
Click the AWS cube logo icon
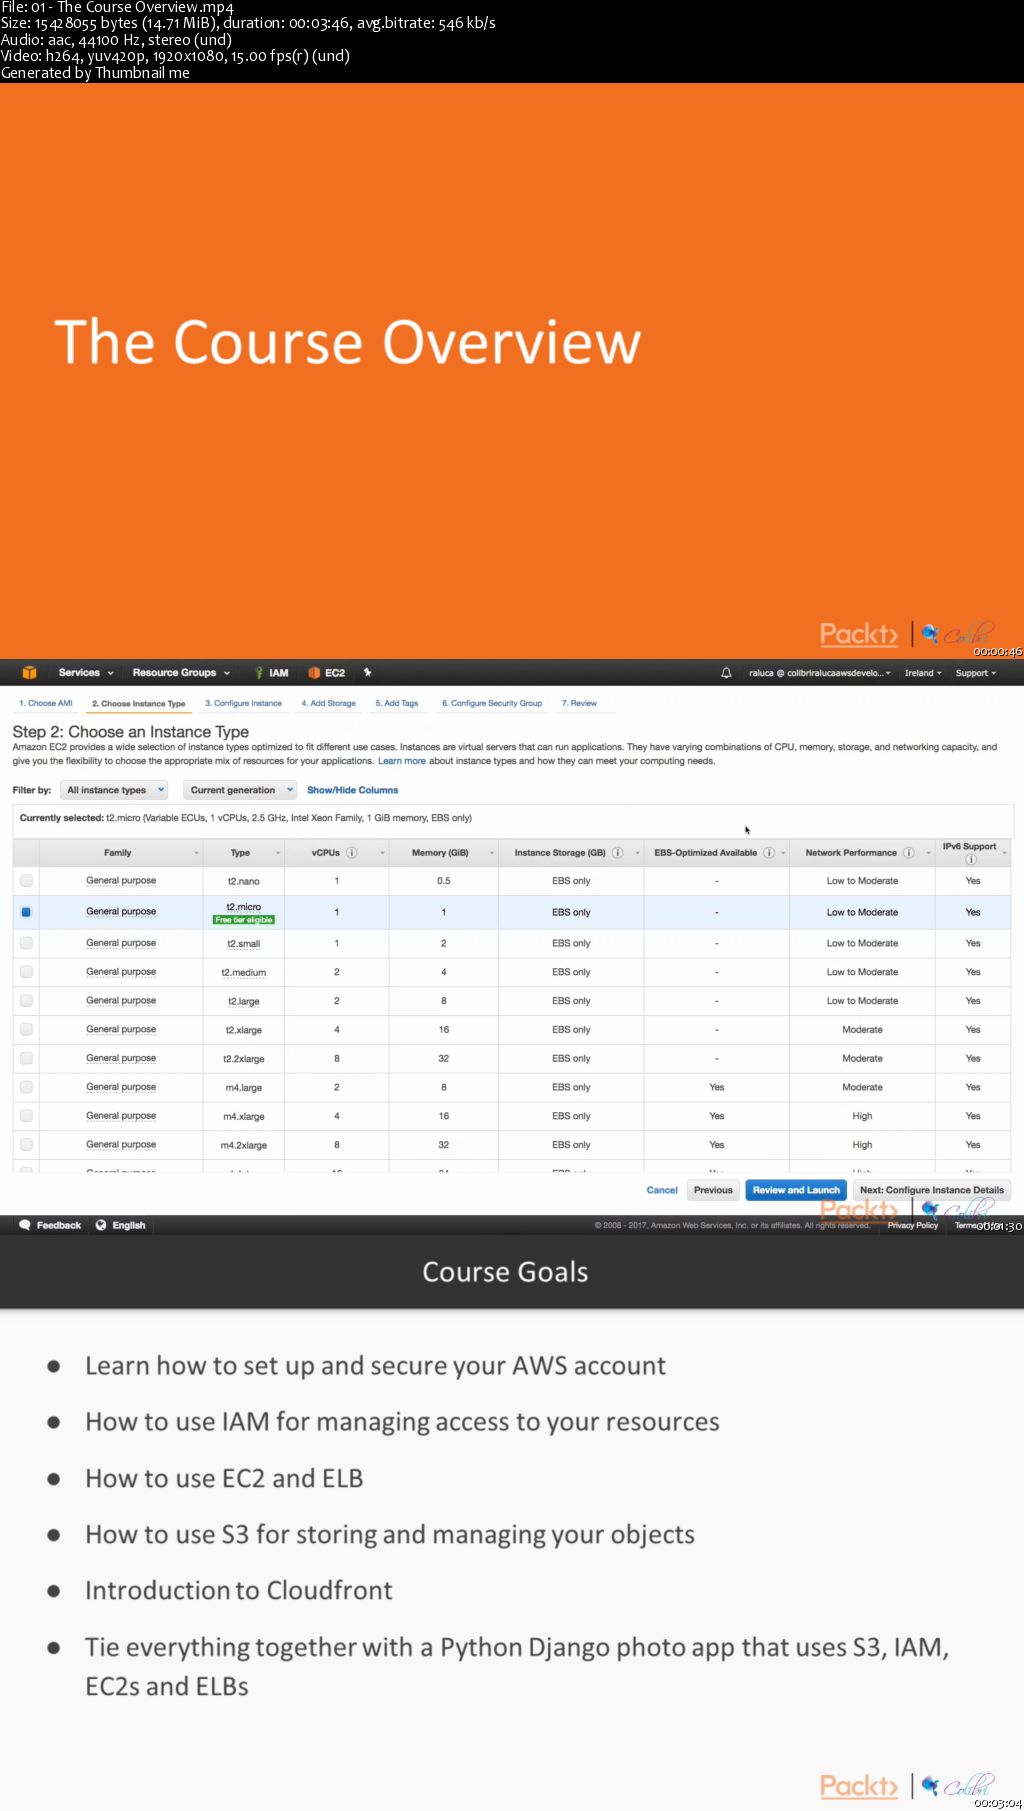(x=29, y=672)
